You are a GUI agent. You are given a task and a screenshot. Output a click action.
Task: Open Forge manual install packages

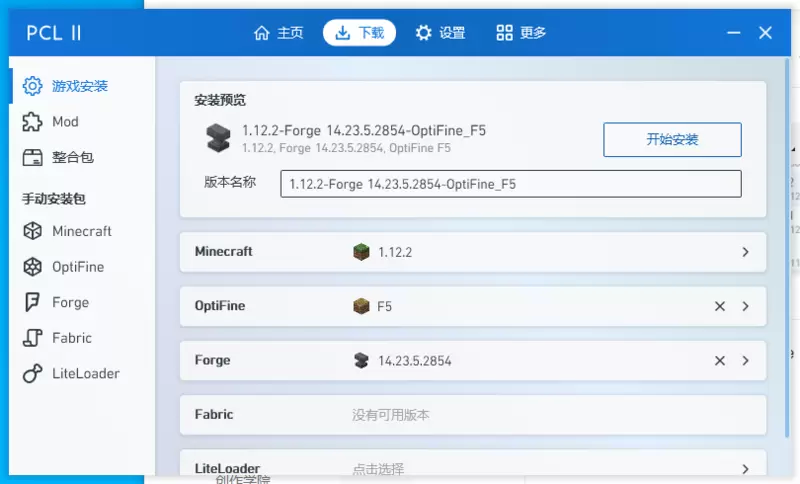82,302
